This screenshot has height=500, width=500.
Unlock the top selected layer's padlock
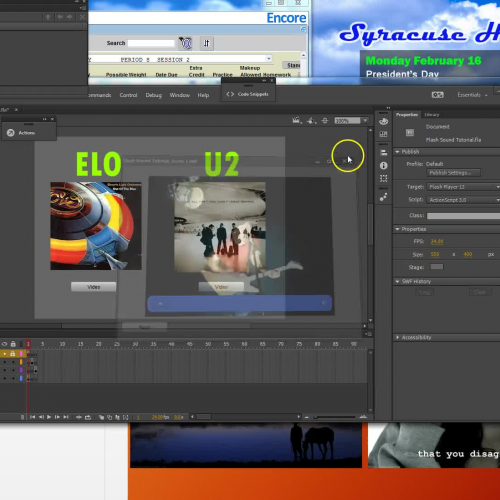[13, 353]
